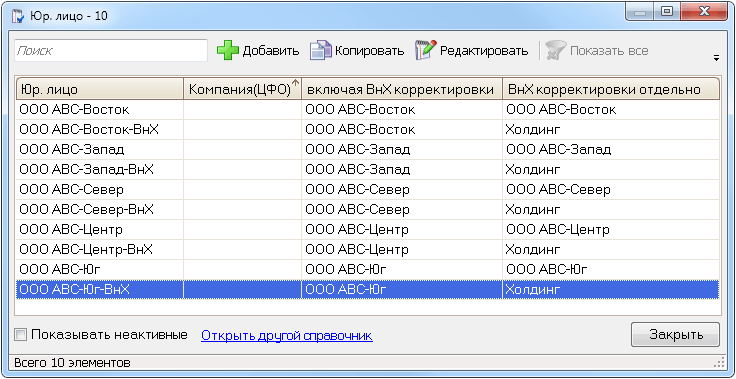Focus the Поиск search field

click(111, 51)
